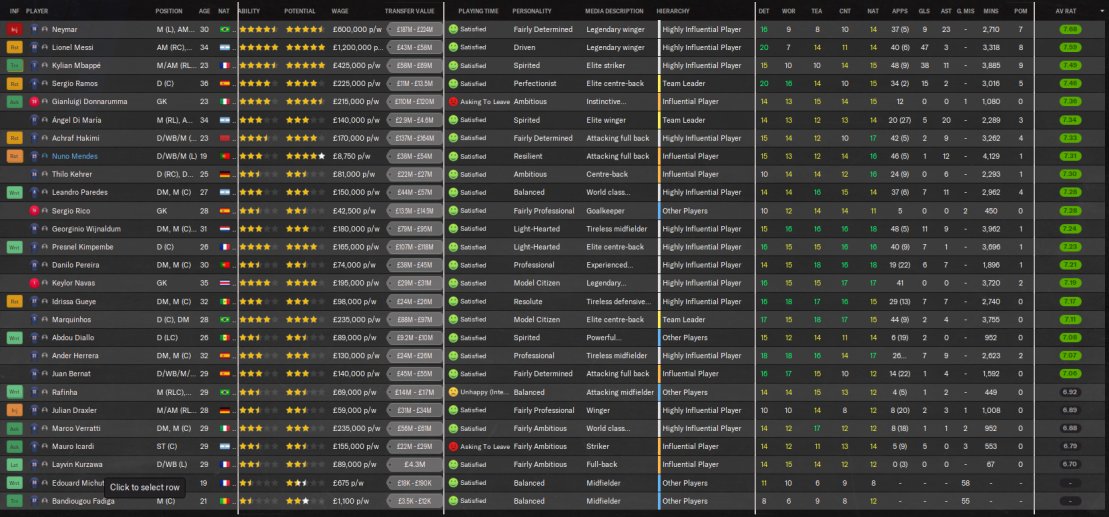Click Rafinha's grey 6.92 average rating badge

click(x=1070, y=392)
